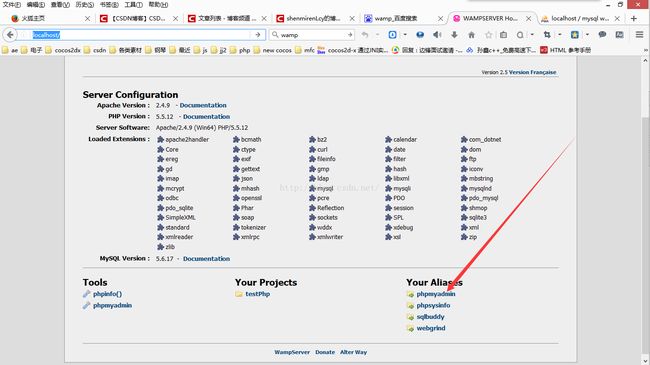Click the image viewer toolbar icon before the menu
This screenshot has width=650, height=365.
619,35
